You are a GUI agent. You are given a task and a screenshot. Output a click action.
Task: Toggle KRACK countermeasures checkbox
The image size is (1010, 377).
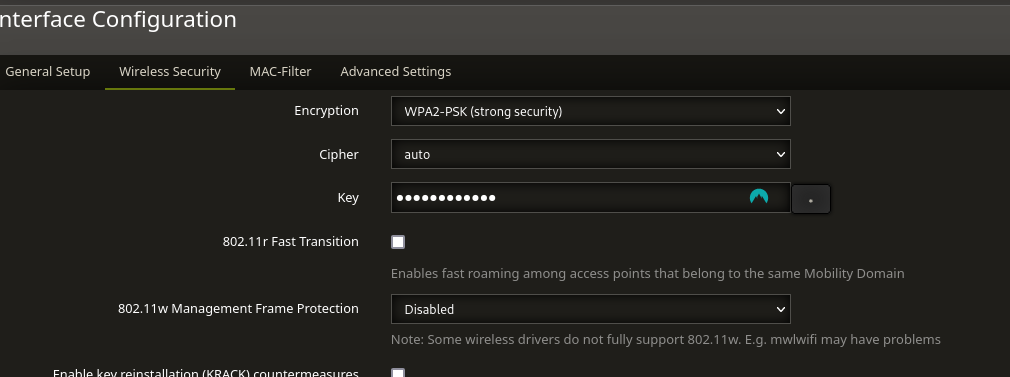[x=398, y=373]
